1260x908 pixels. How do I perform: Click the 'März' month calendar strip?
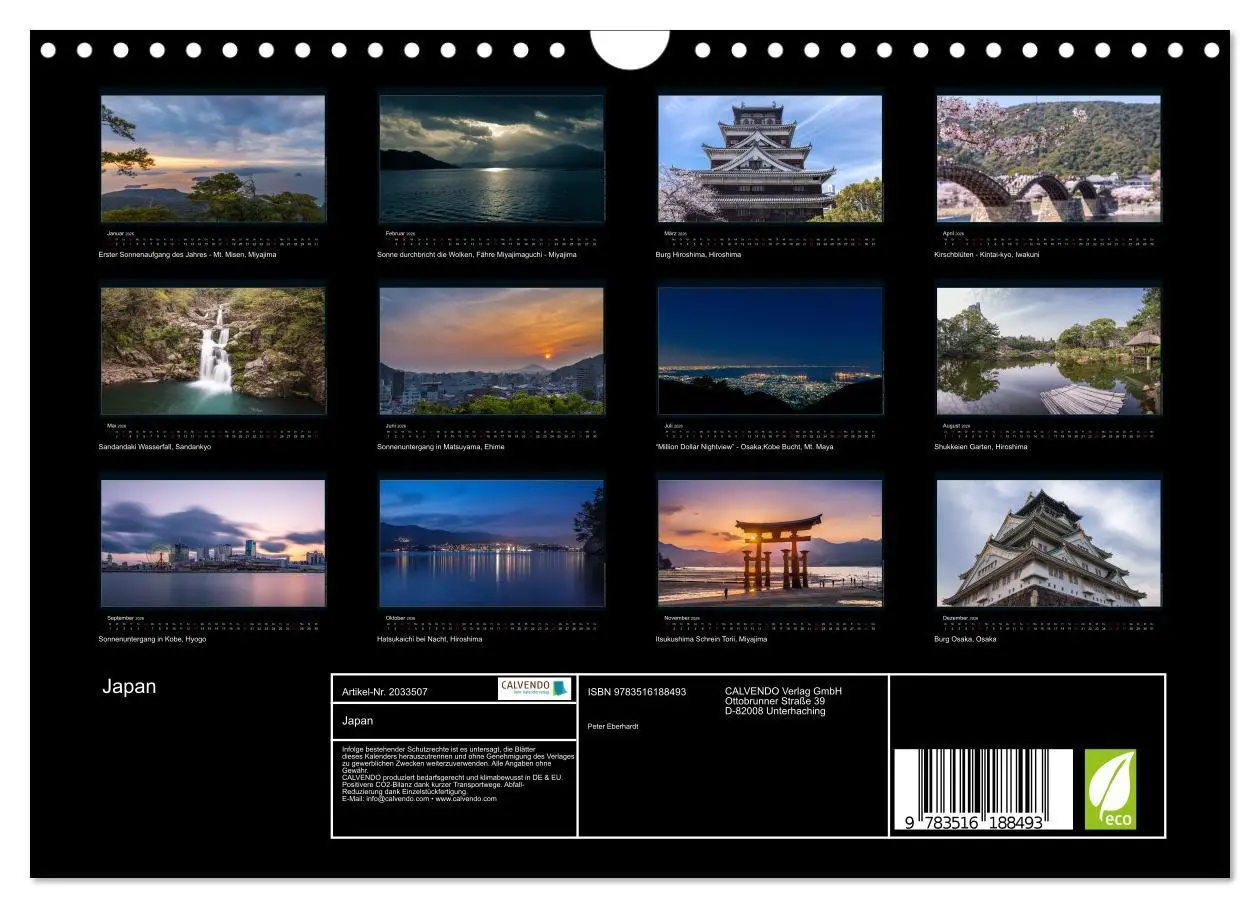click(x=770, y=237)
